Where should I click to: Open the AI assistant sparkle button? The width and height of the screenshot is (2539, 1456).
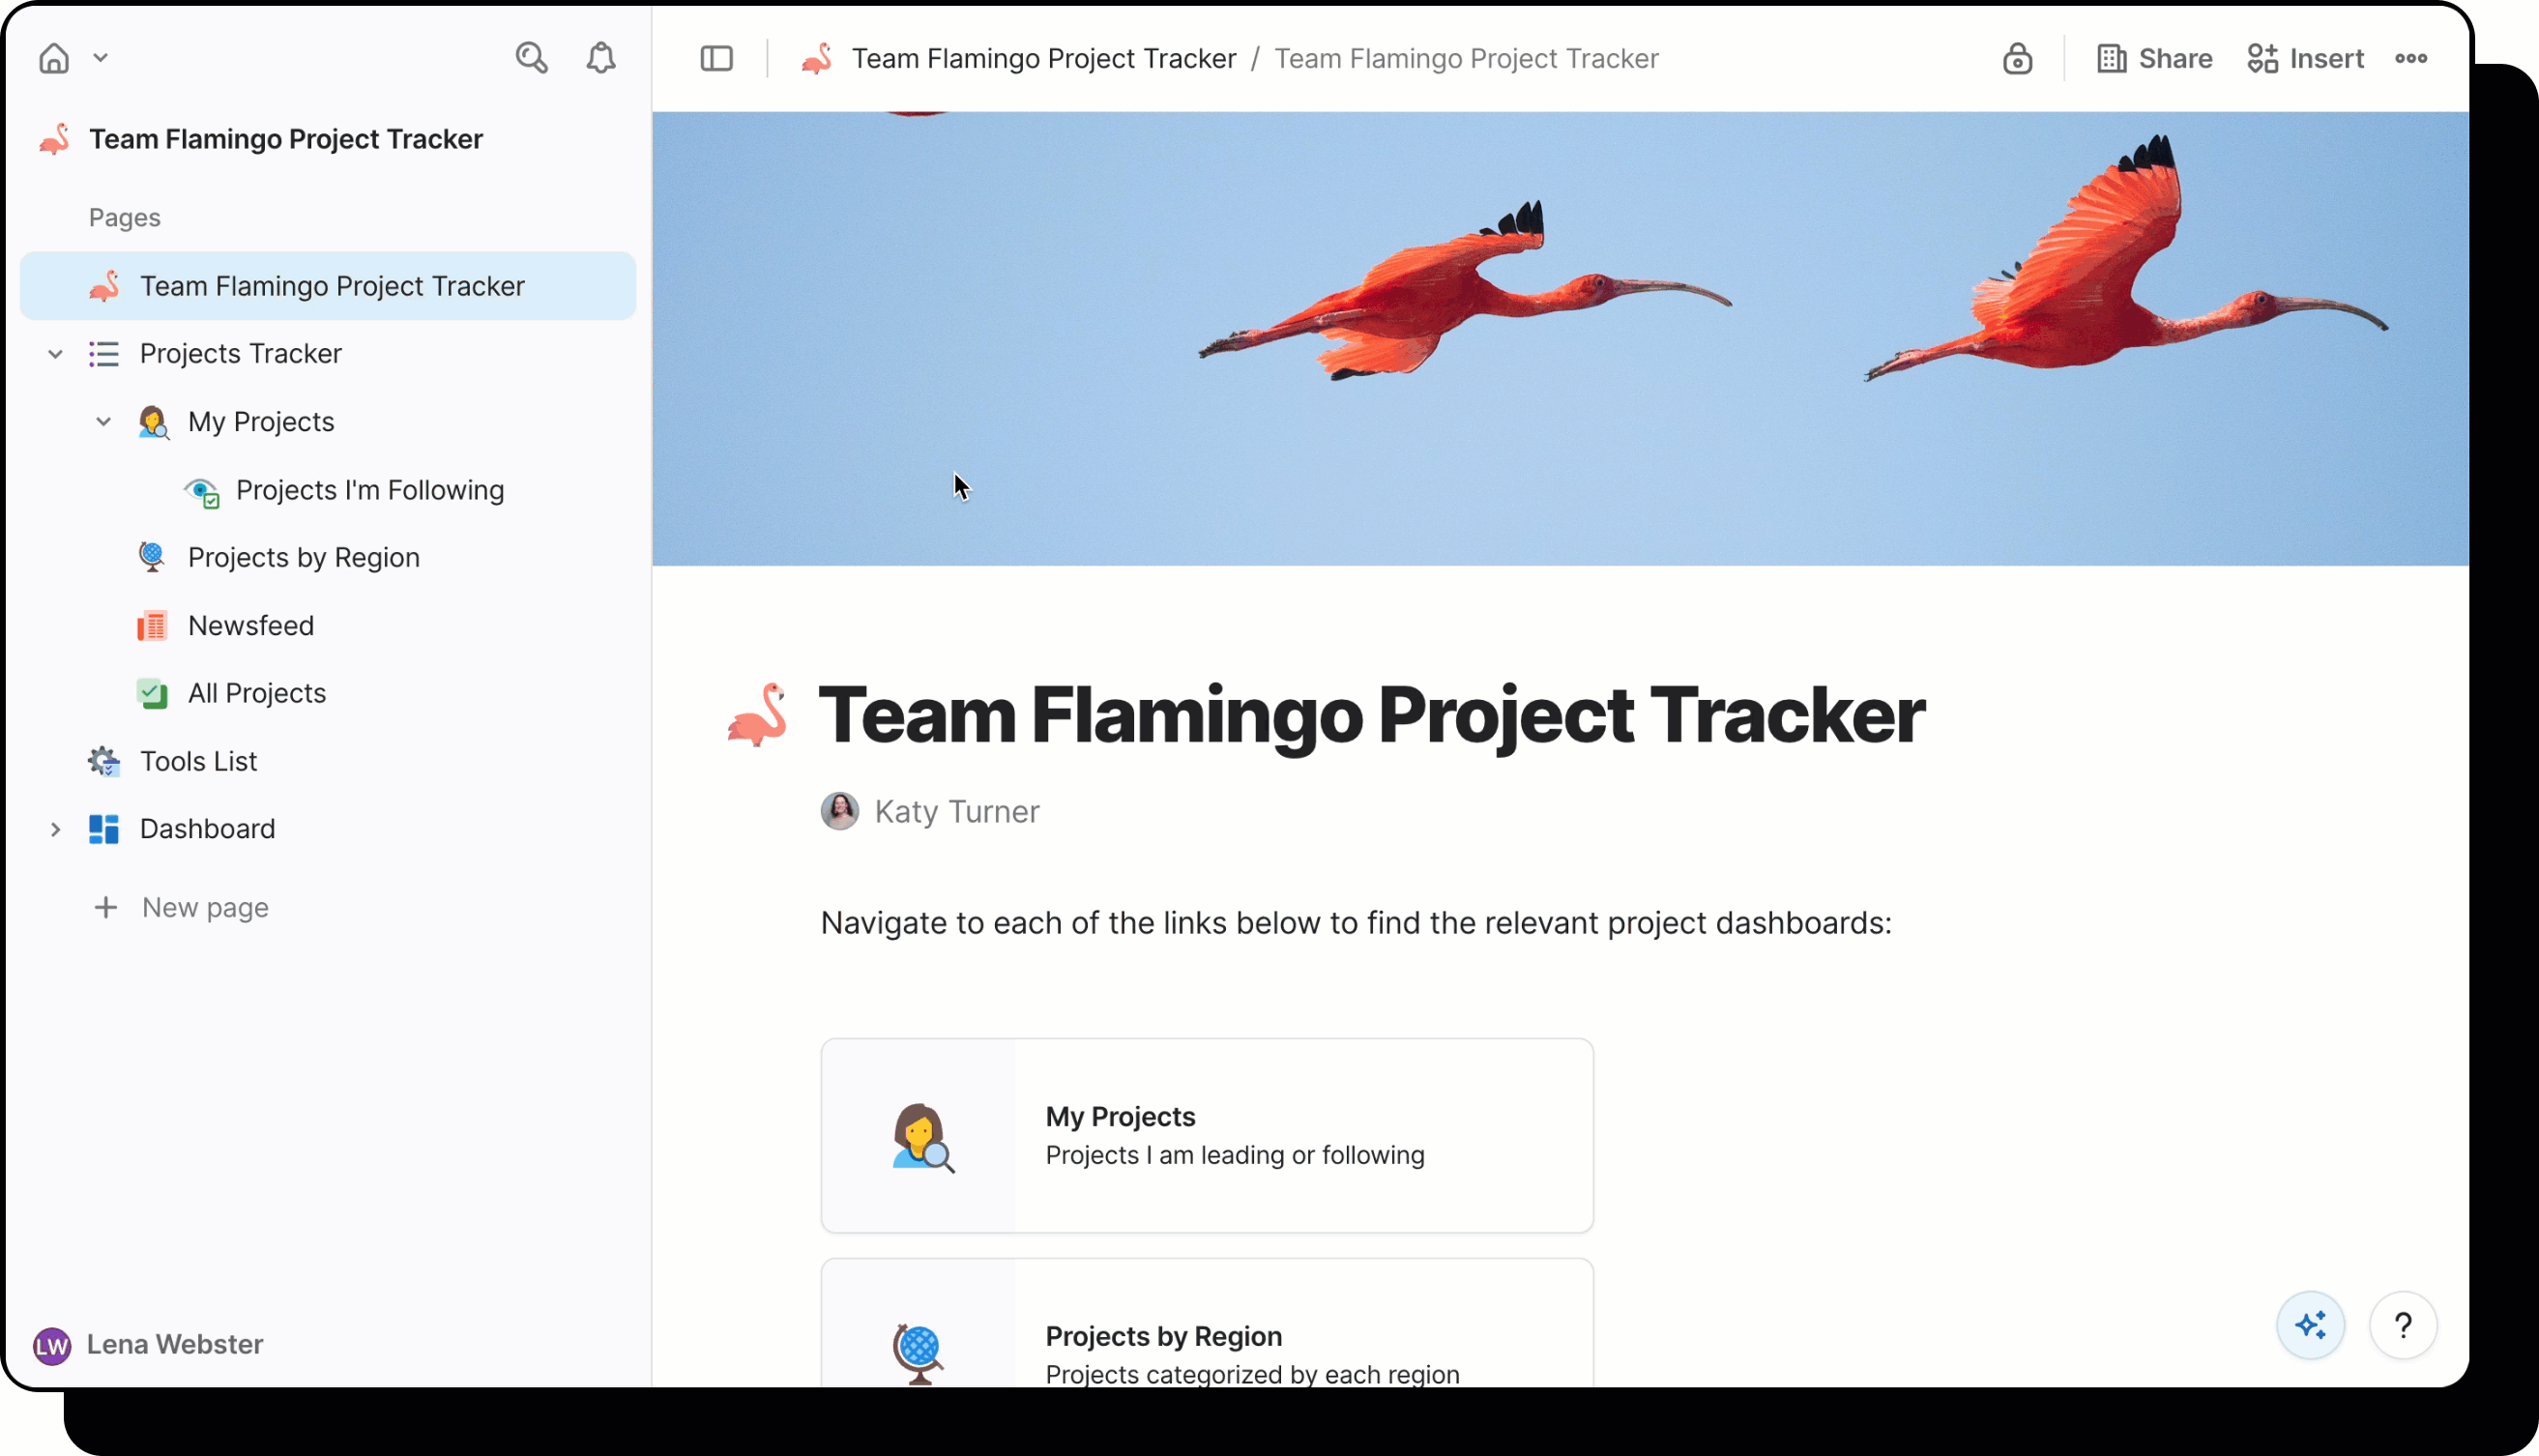2310,1325
